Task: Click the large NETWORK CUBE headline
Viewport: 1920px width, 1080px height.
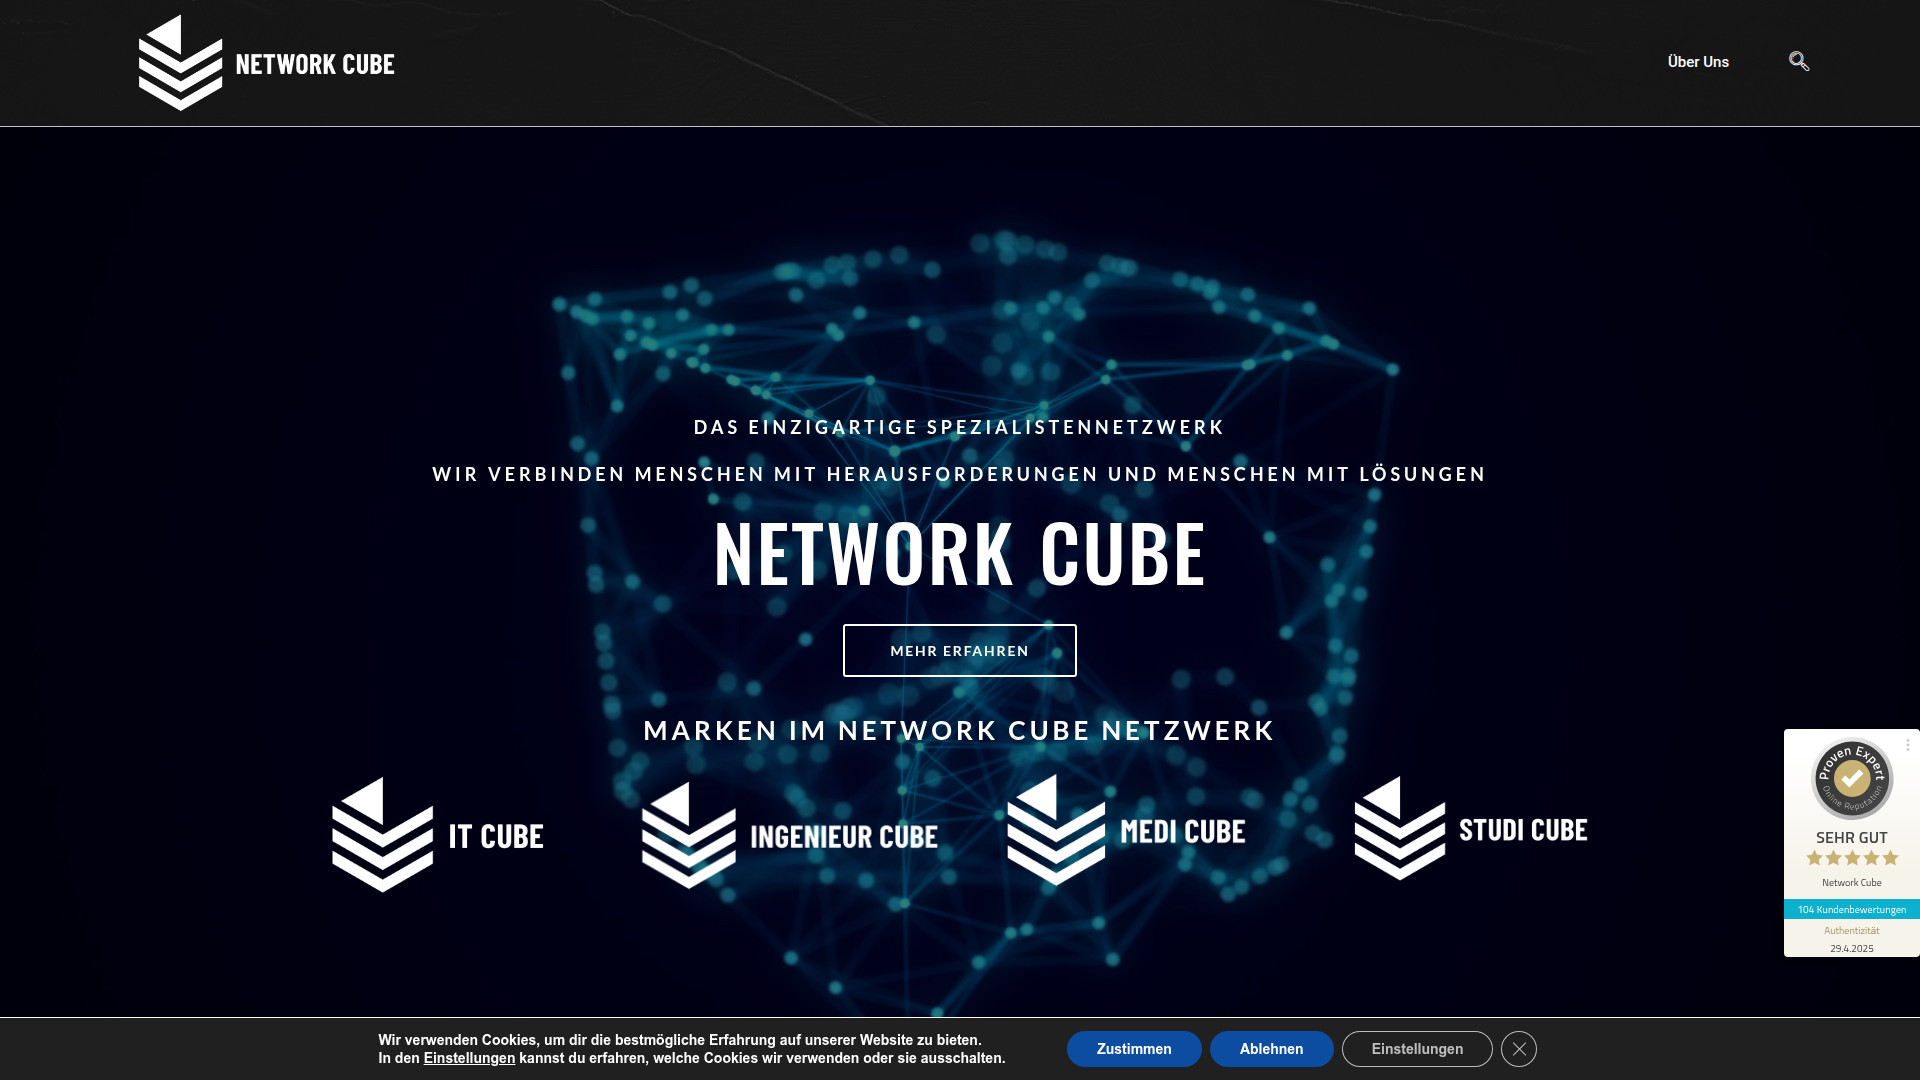Action: tap(960, 553)
